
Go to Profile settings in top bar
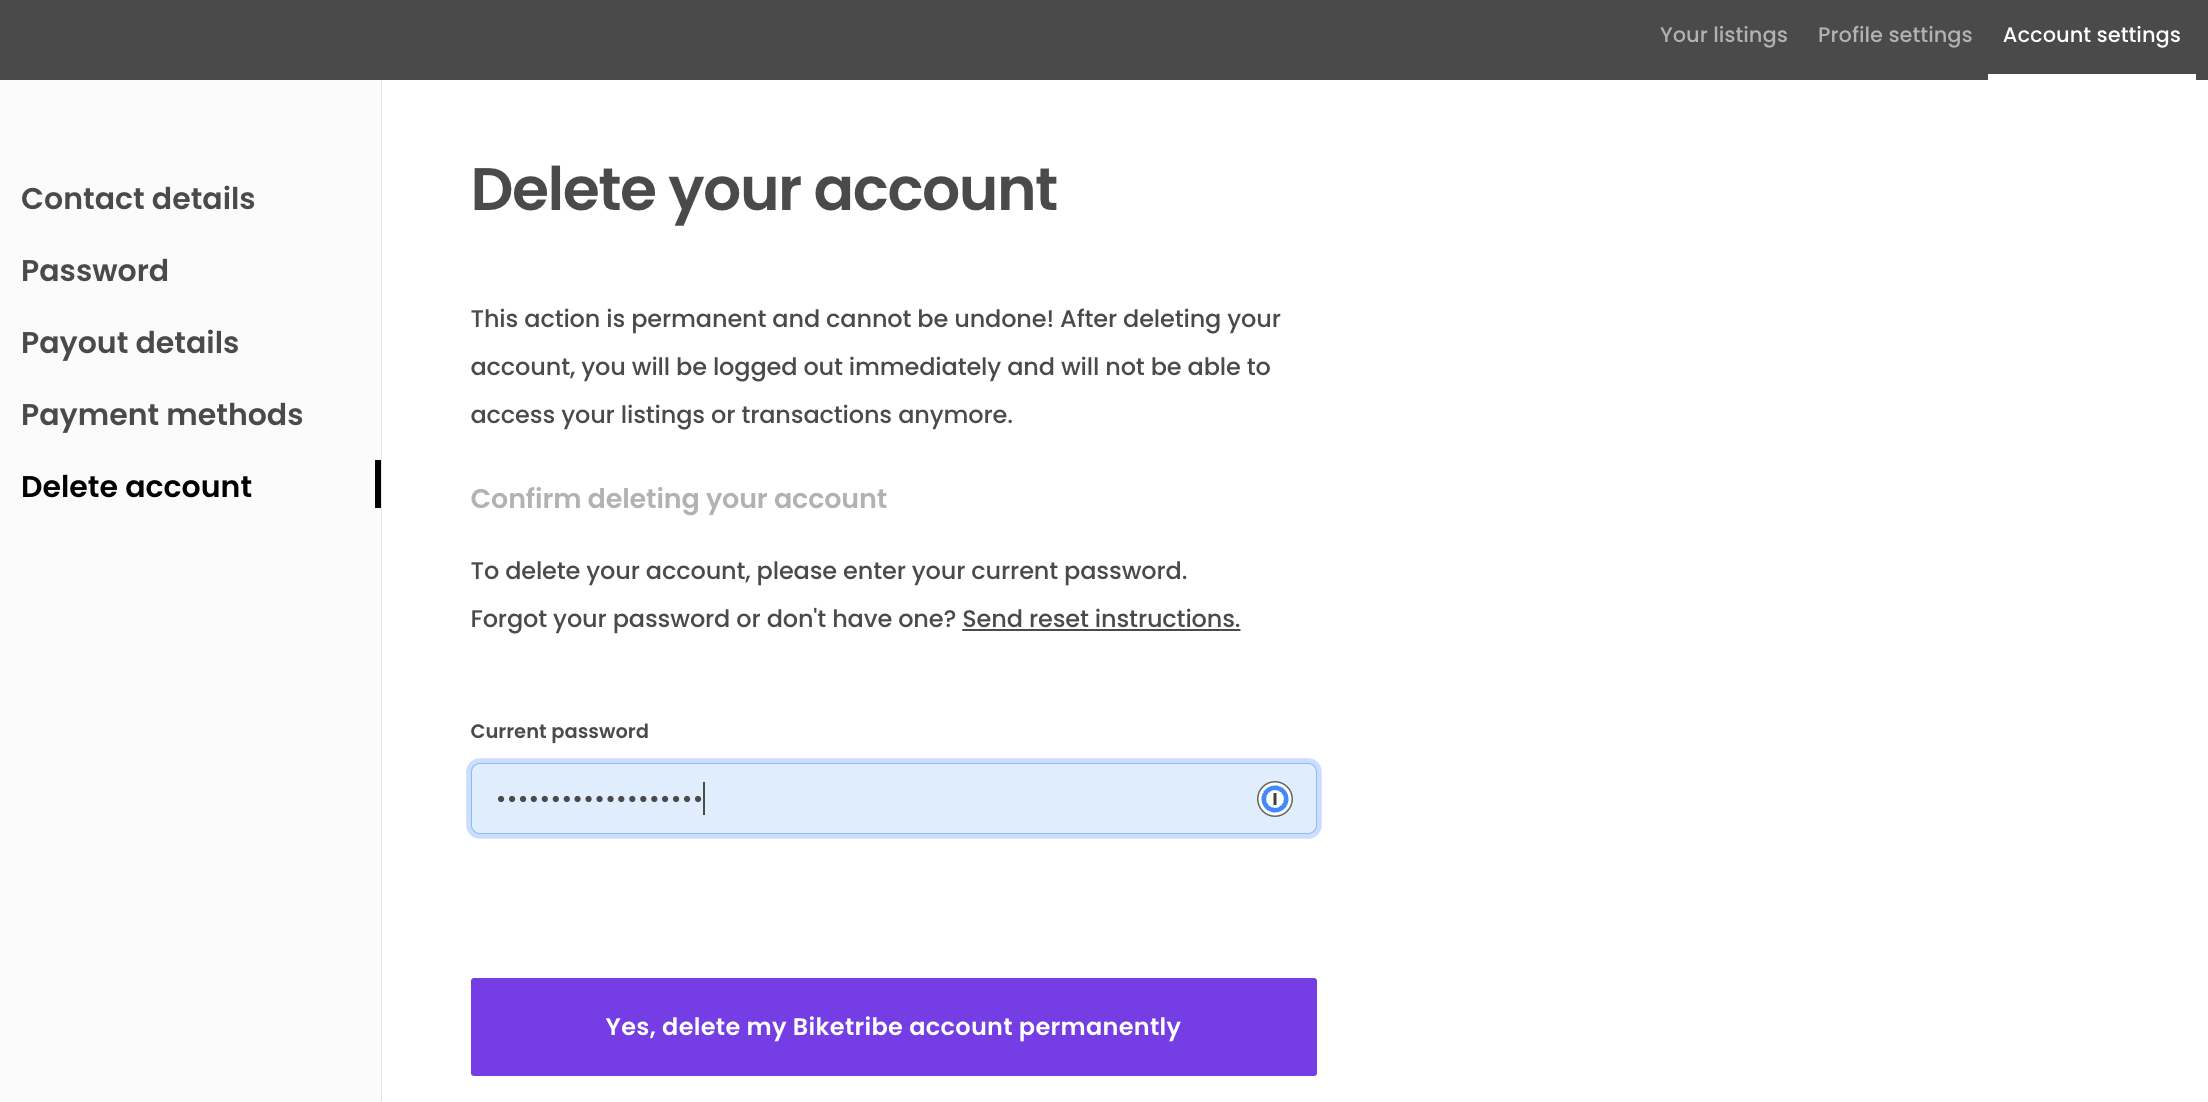click(1894, 35)
